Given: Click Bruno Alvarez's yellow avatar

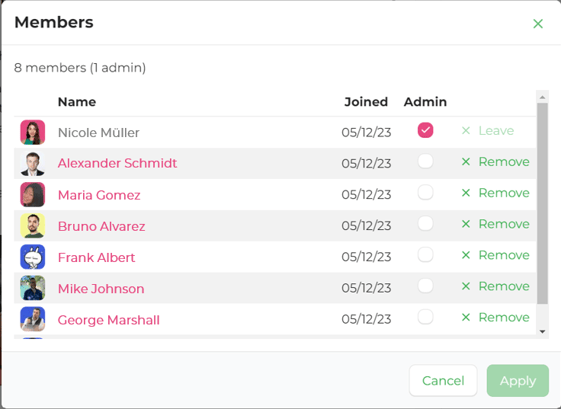Looking at the screenshot, I should tap(33, 226).
